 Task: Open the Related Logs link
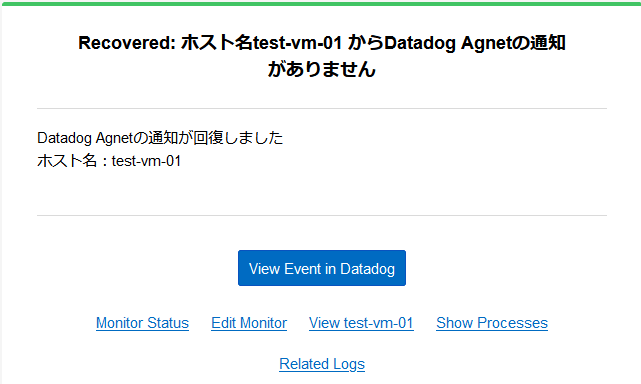pos(322,364)
